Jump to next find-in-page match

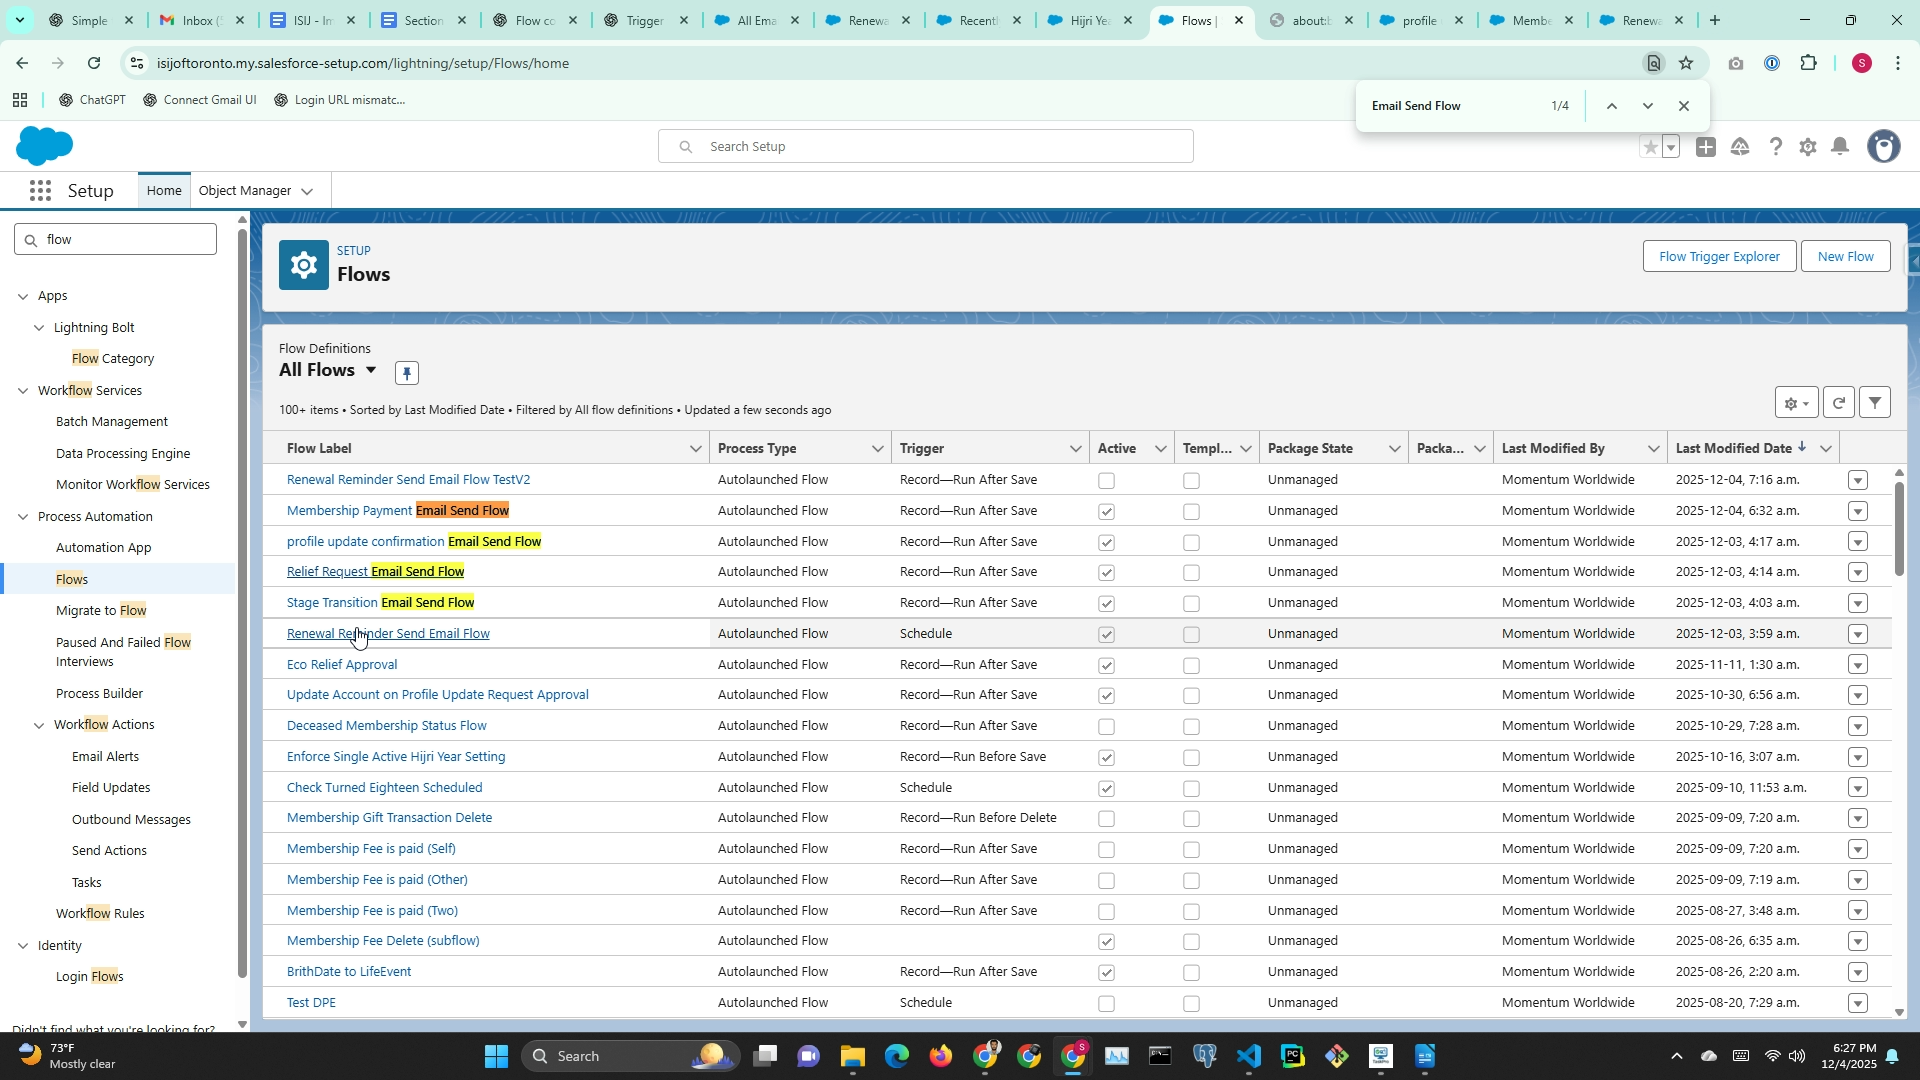click(x=1647, y=106)
